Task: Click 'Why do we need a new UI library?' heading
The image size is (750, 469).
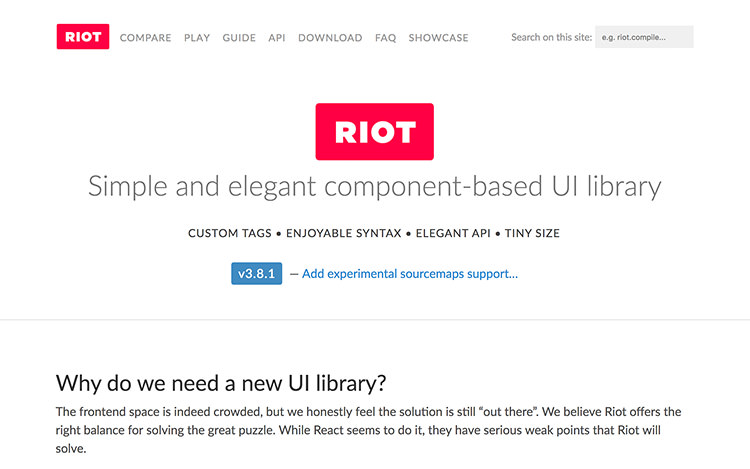Action: coord(221,383)
